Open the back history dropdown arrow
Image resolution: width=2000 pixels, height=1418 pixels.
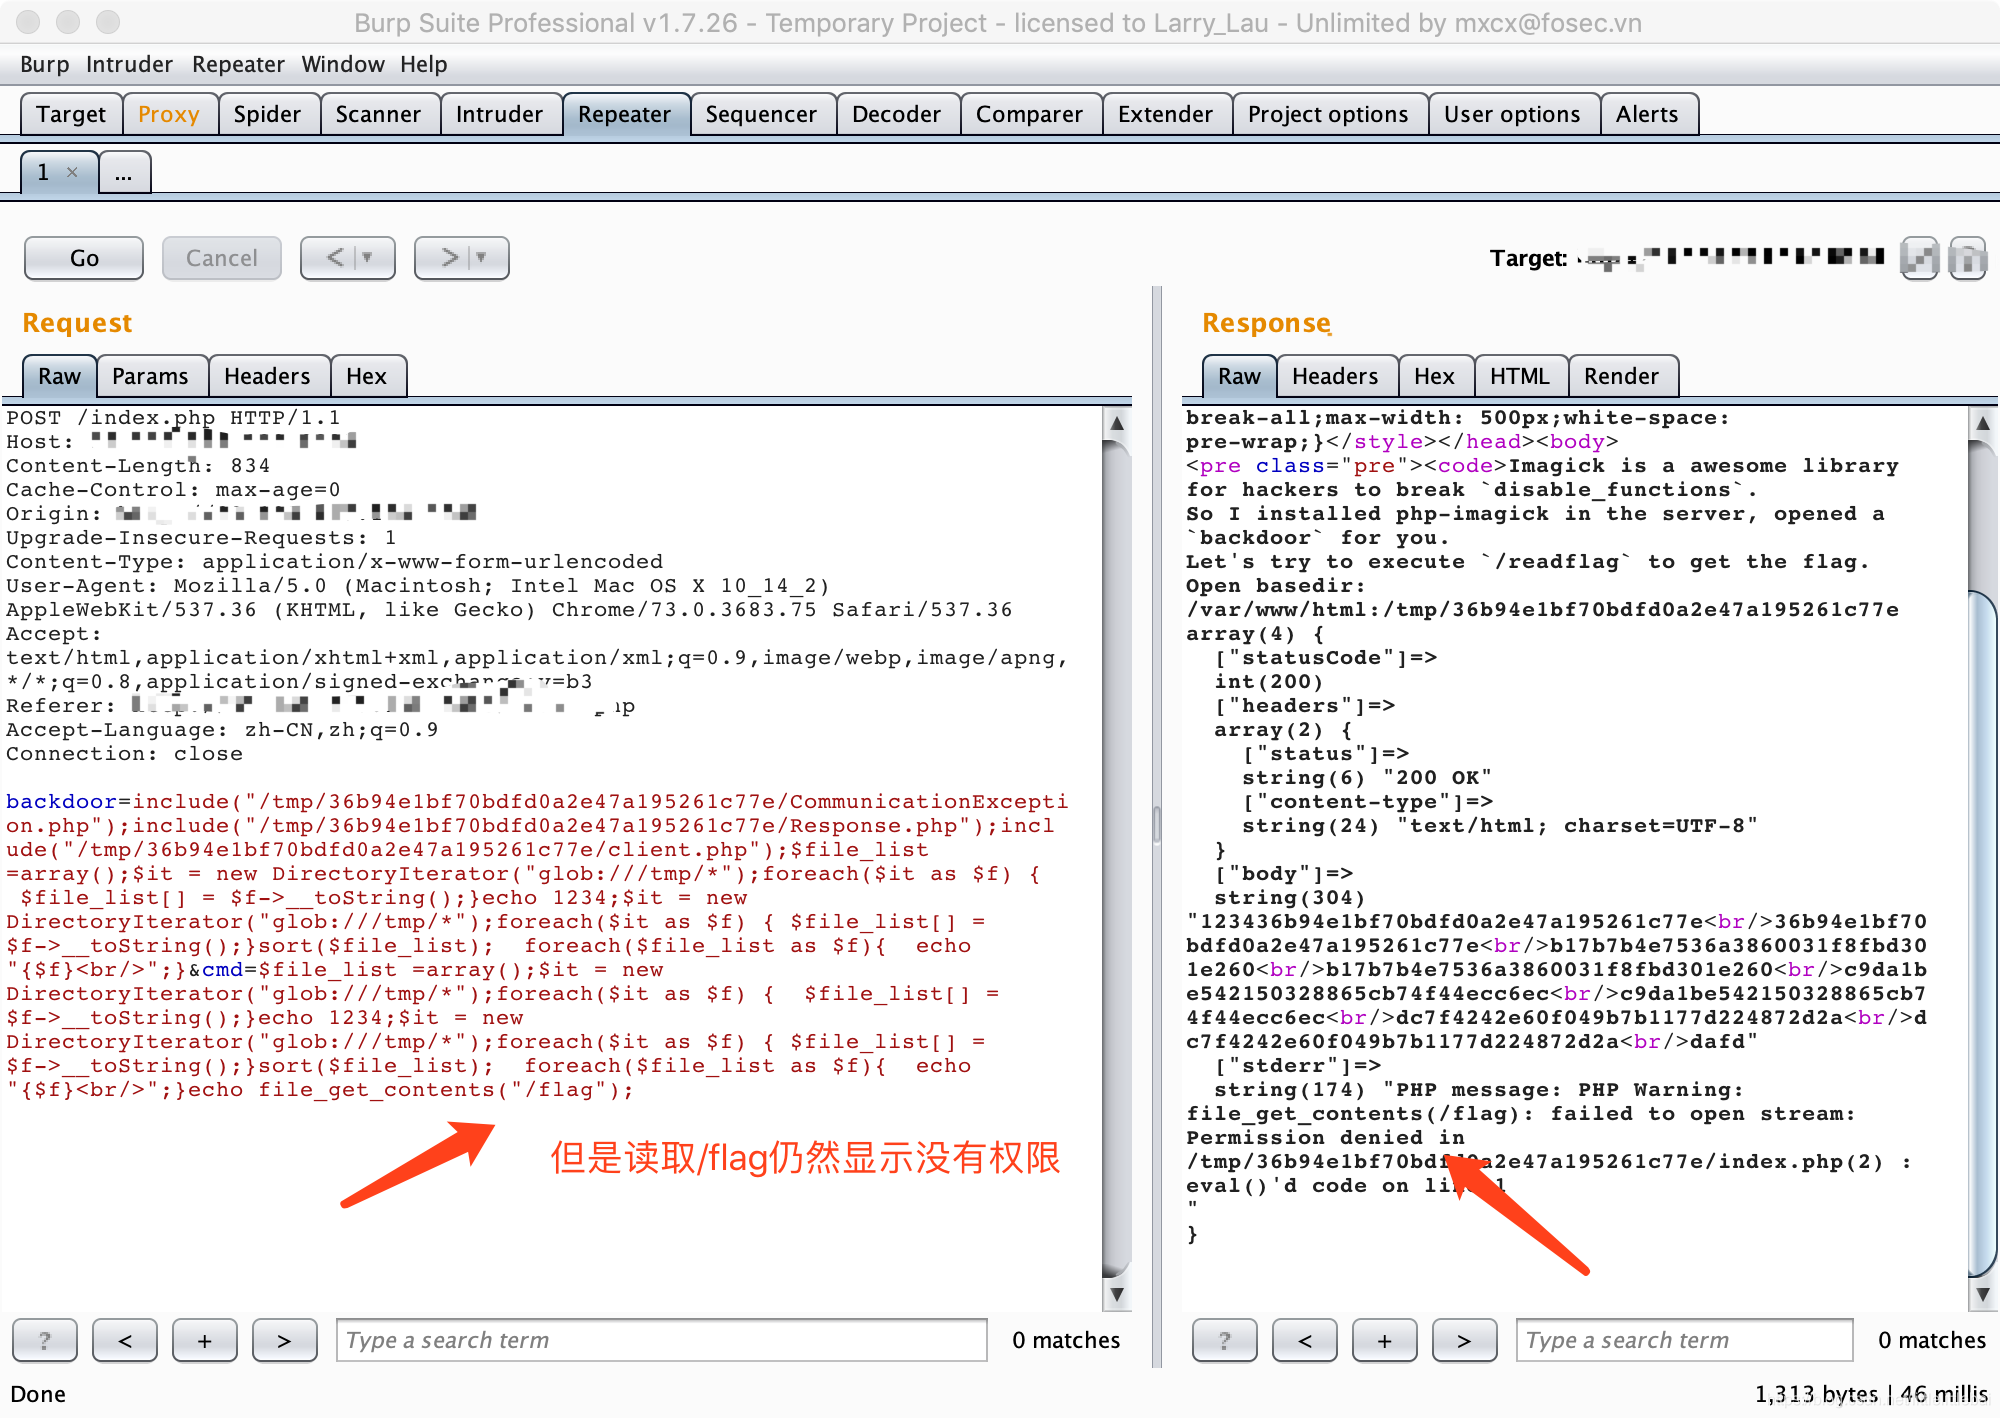pos(368,258)
